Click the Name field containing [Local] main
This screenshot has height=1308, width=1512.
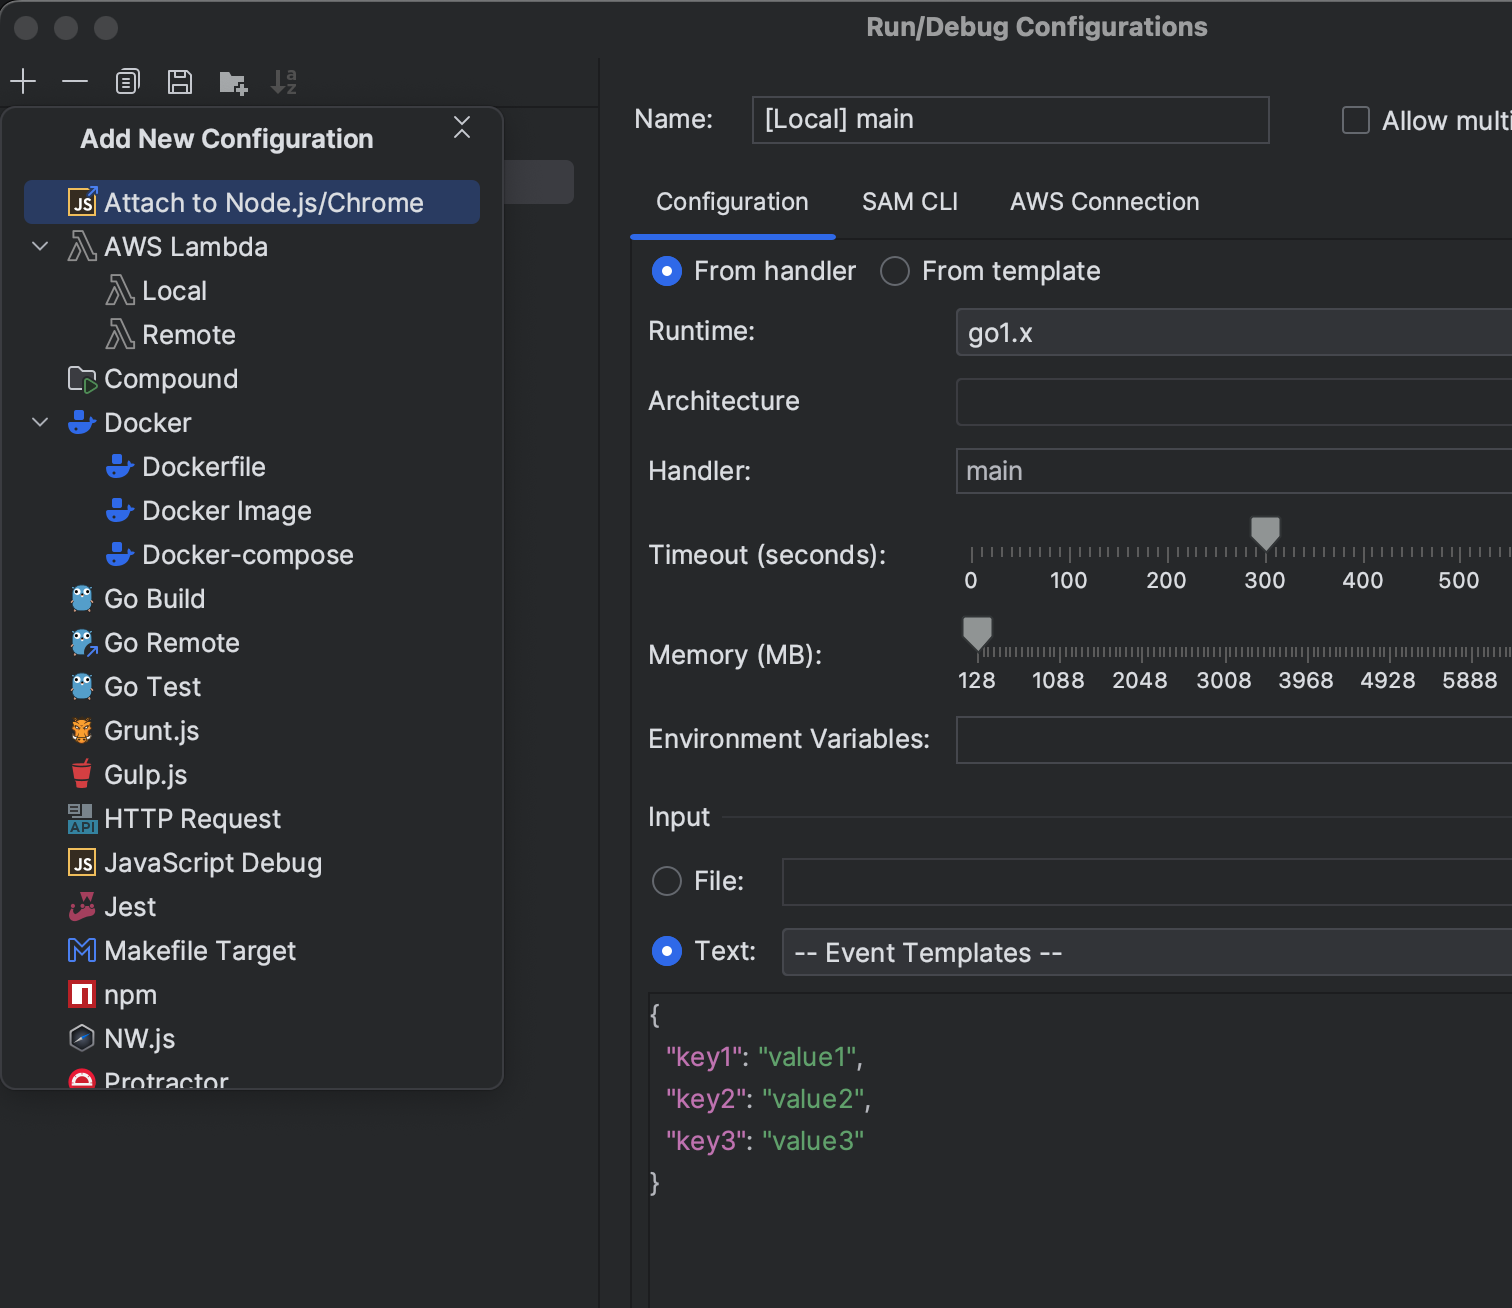[1011, 120]
